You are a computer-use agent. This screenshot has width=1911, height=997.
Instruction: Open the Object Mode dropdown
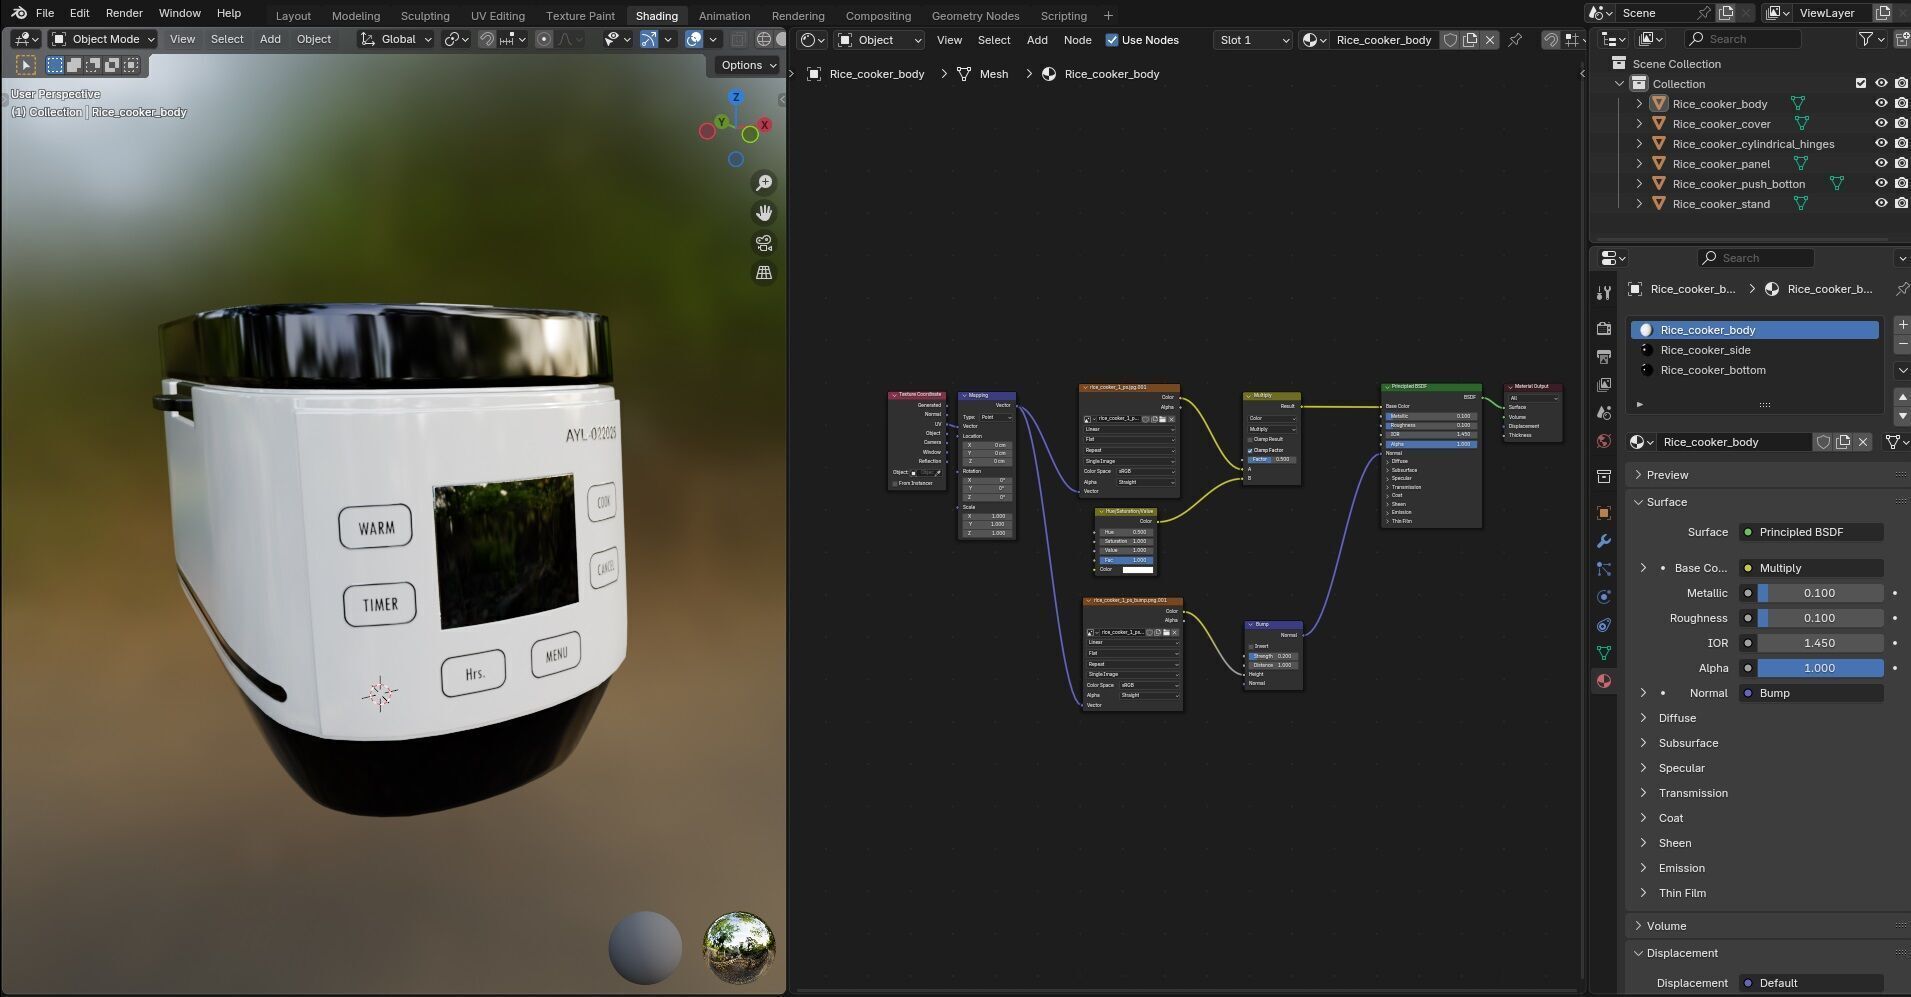[x=104, y=39]
